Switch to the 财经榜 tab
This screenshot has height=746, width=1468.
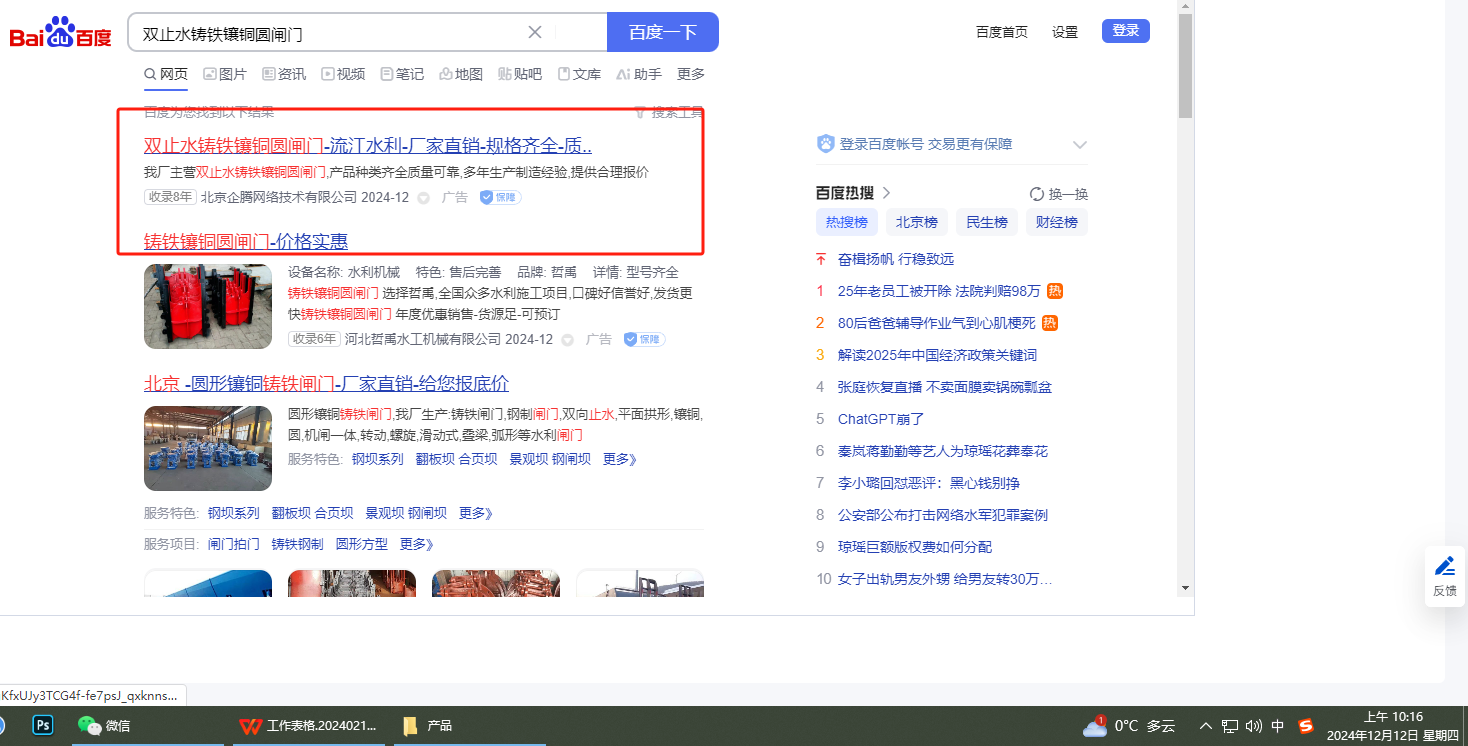tap(1057, 222)
